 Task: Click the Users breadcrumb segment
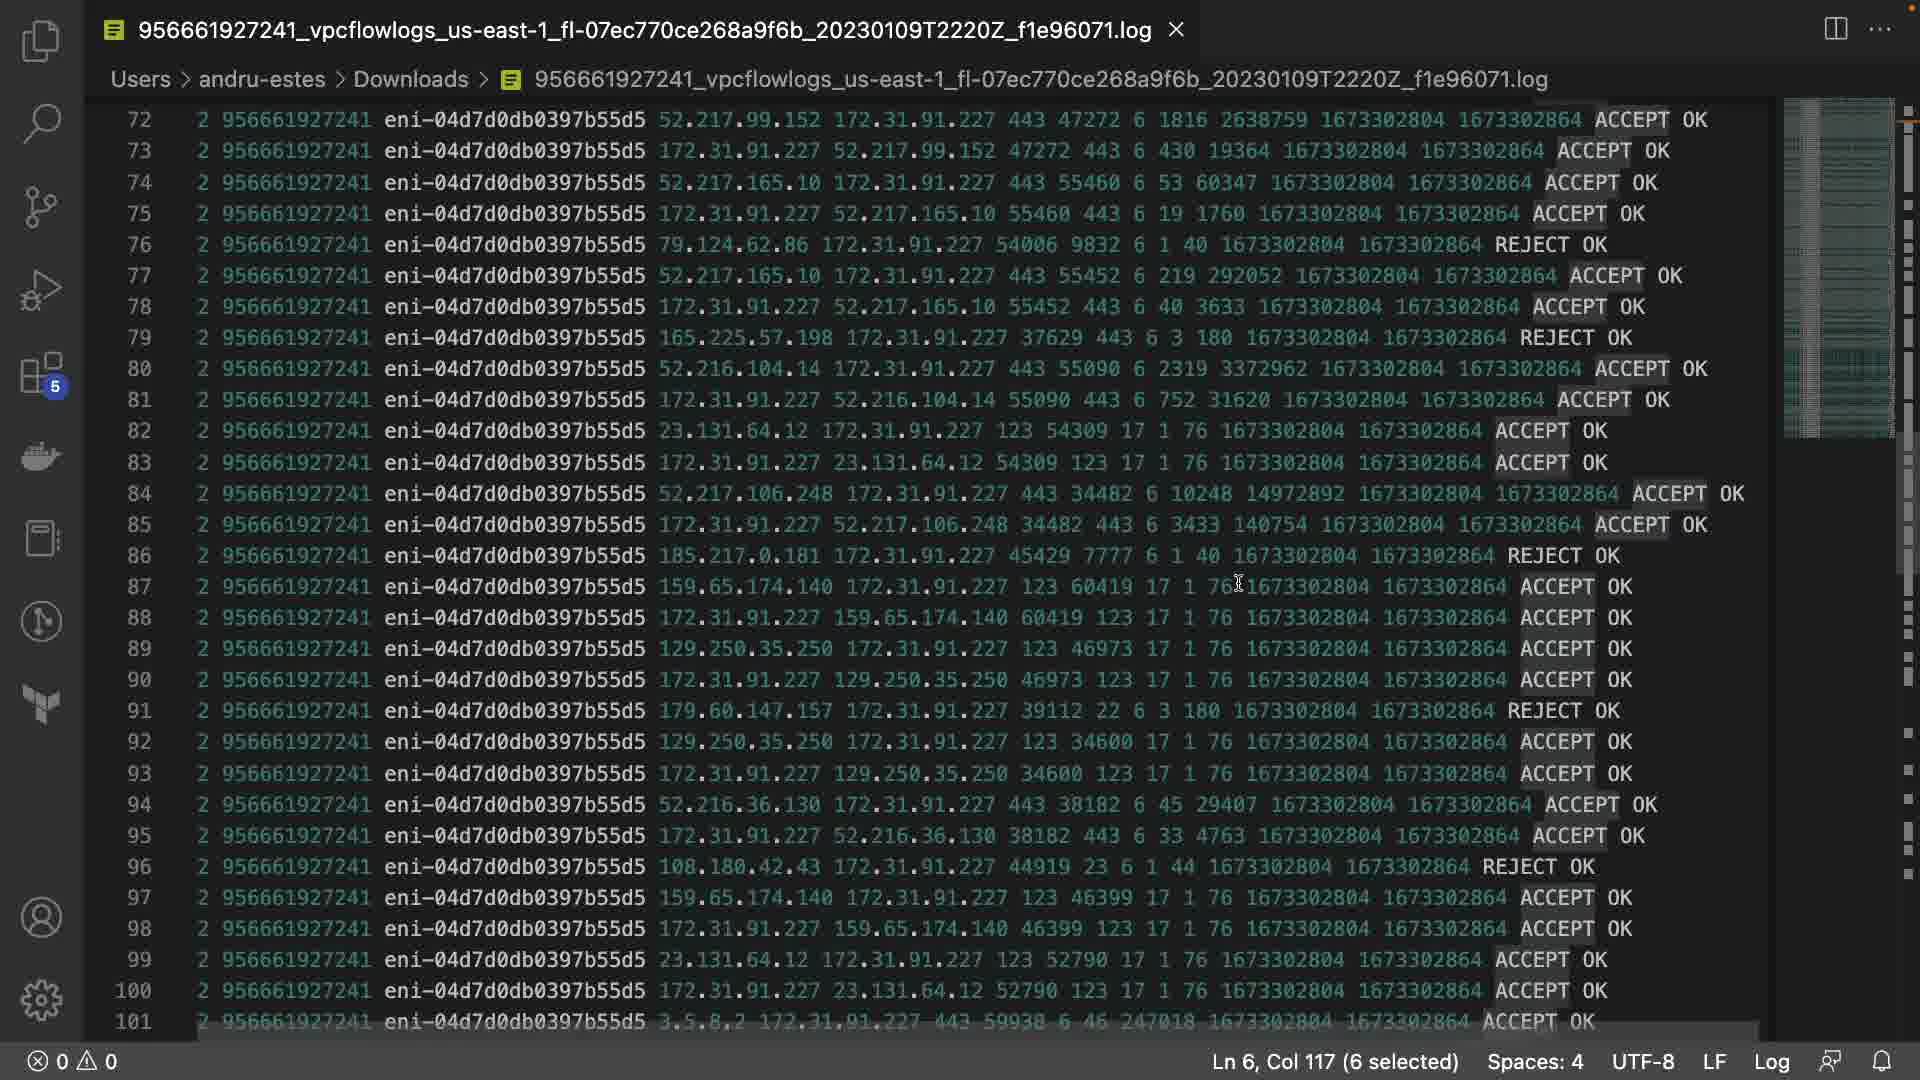pyautogui.click(x=140, y=79)
